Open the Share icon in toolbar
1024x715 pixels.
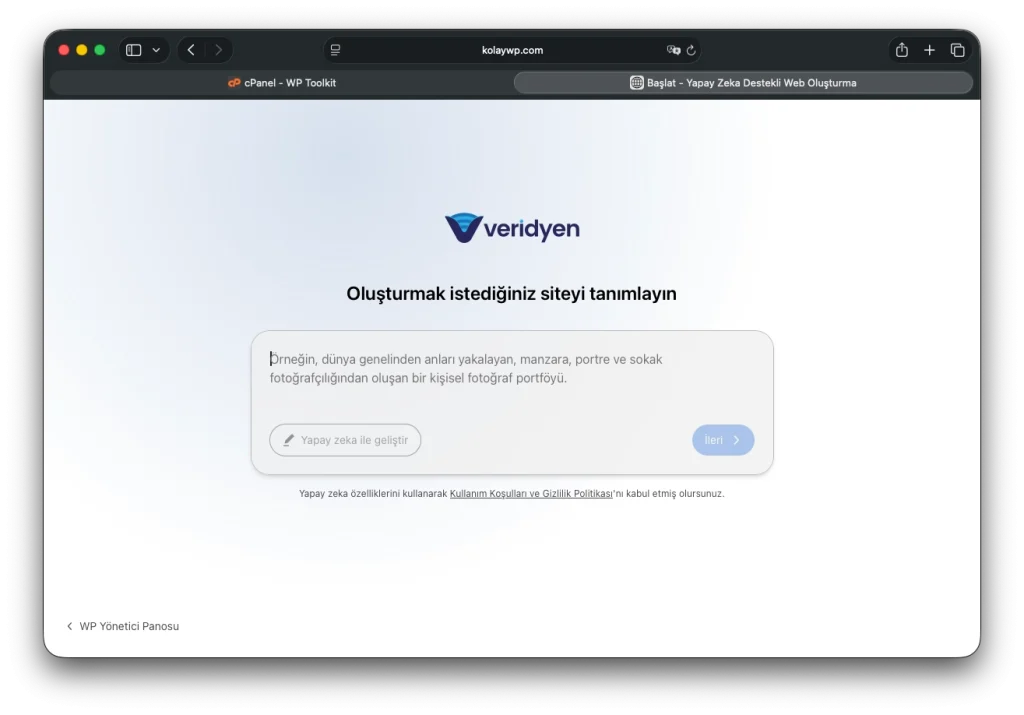pyautogui.click(x=902, y=50)
